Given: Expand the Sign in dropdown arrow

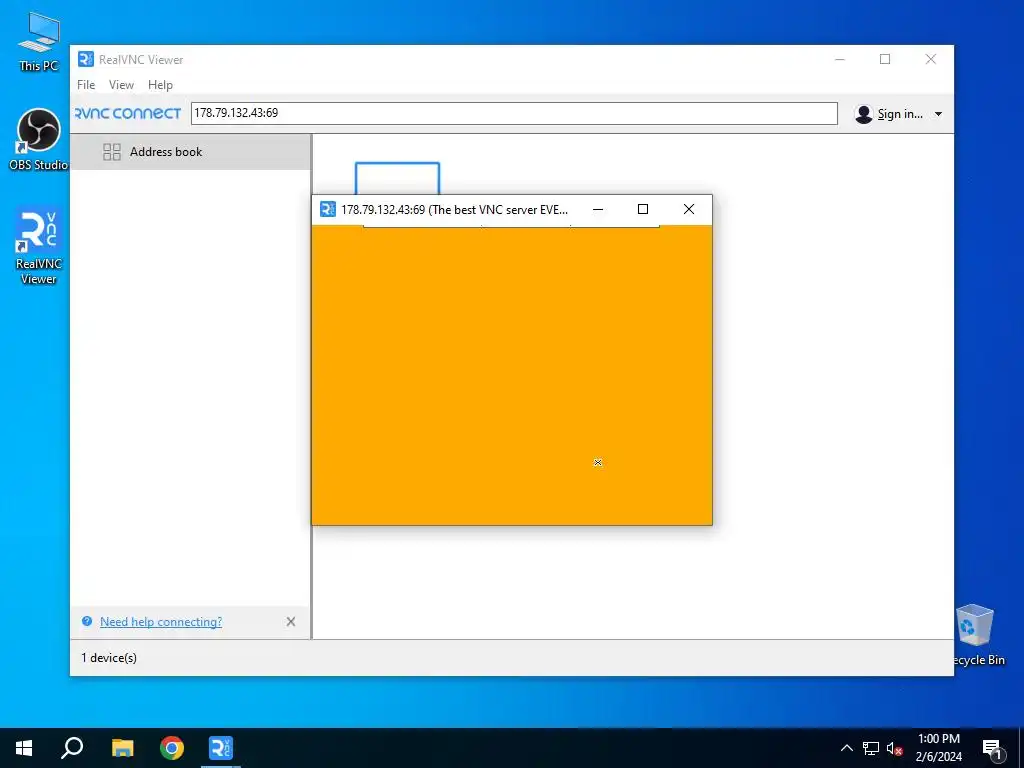Looking at the screenshot, I should click(938, 114).
